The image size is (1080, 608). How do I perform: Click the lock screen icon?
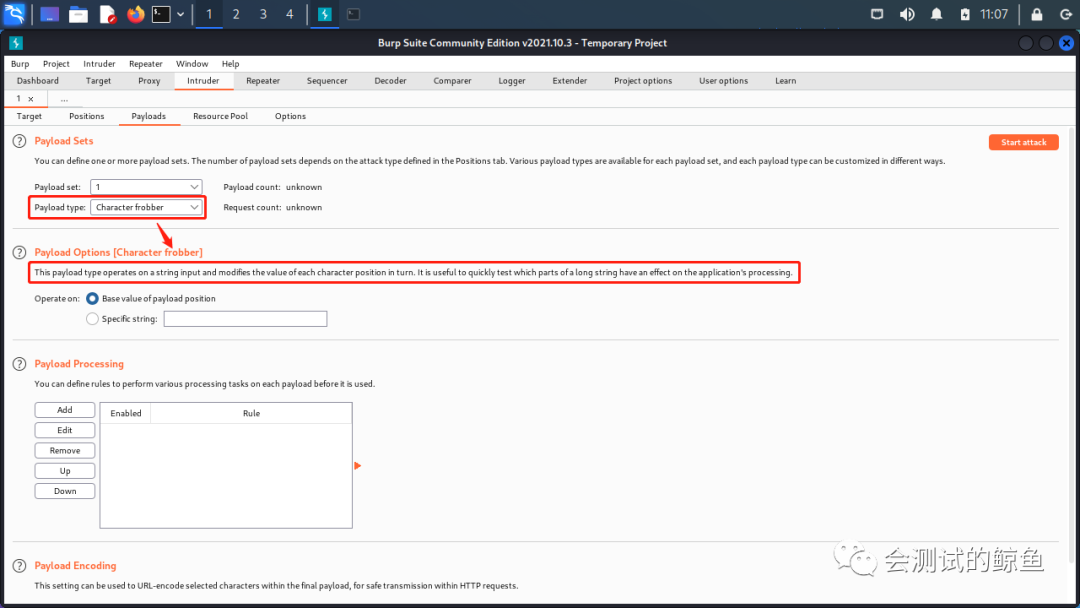click(1037, 14)
